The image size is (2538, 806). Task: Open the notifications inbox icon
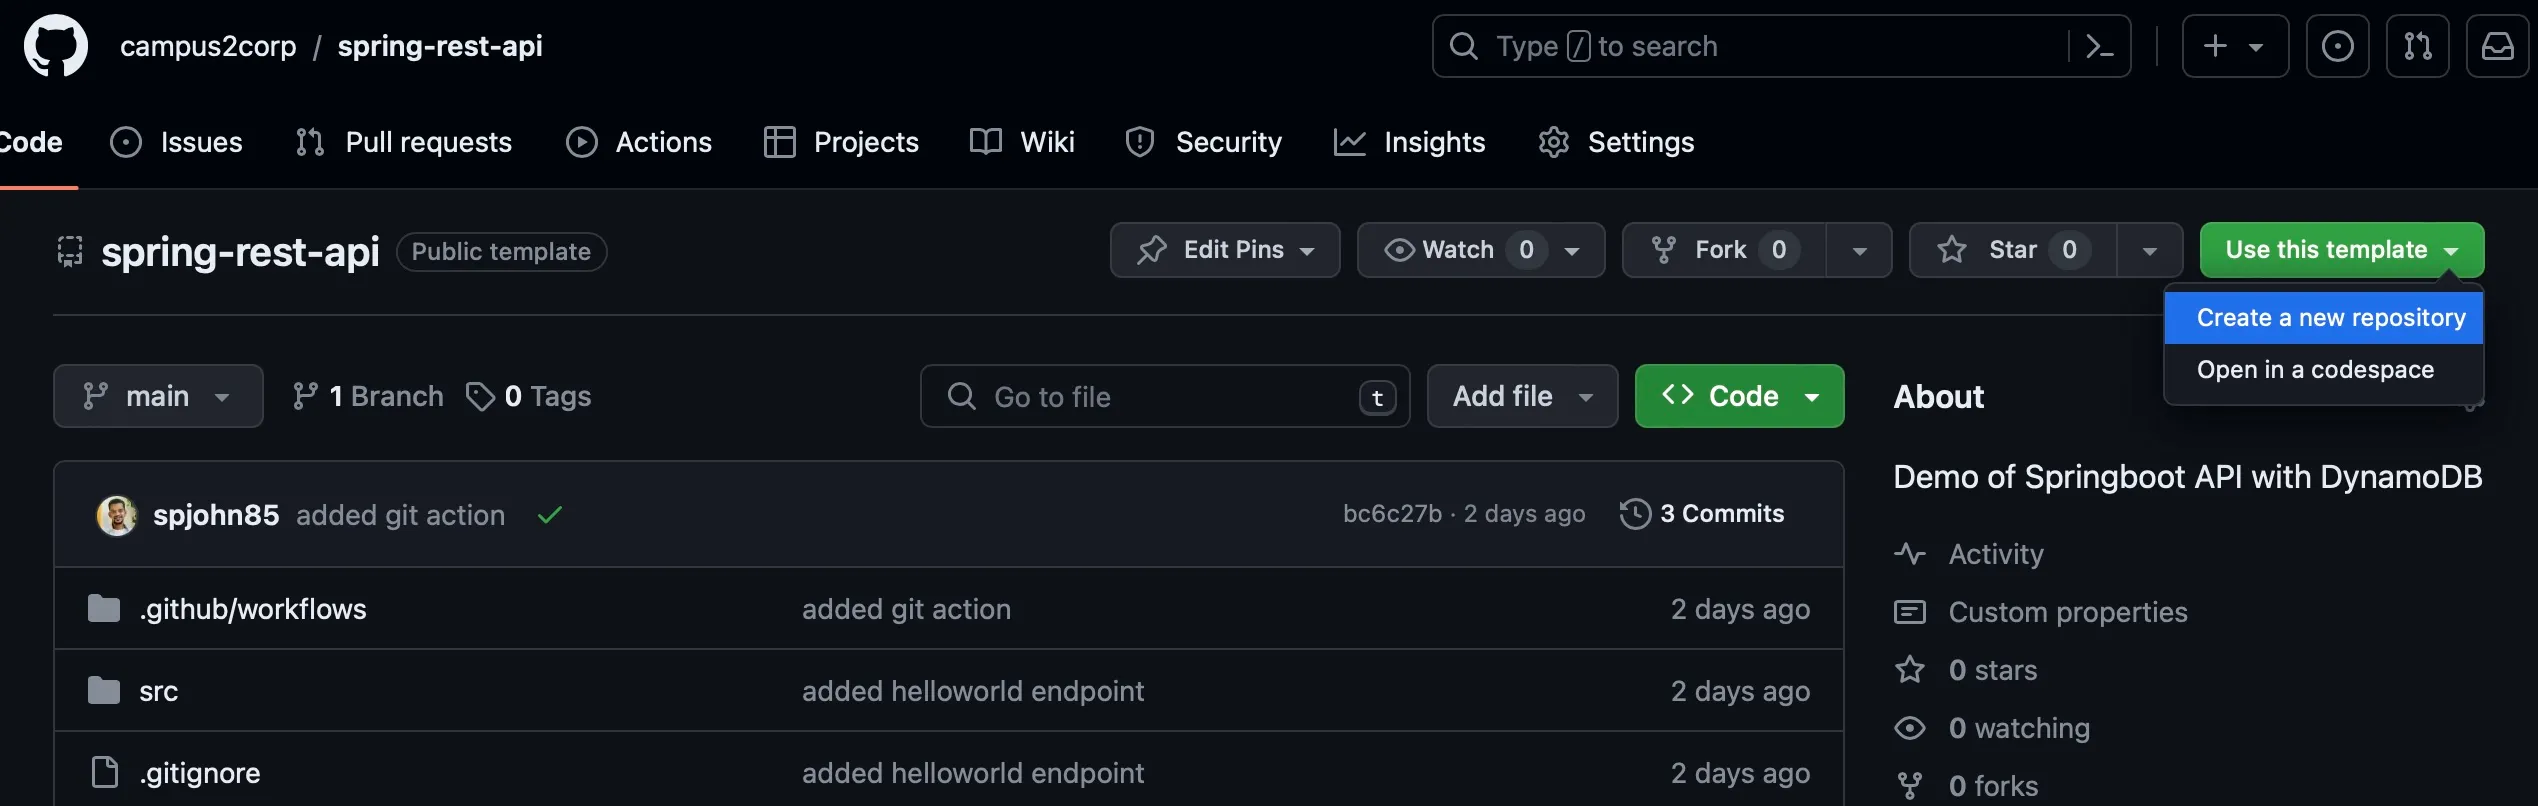(x=2497, y=46)
